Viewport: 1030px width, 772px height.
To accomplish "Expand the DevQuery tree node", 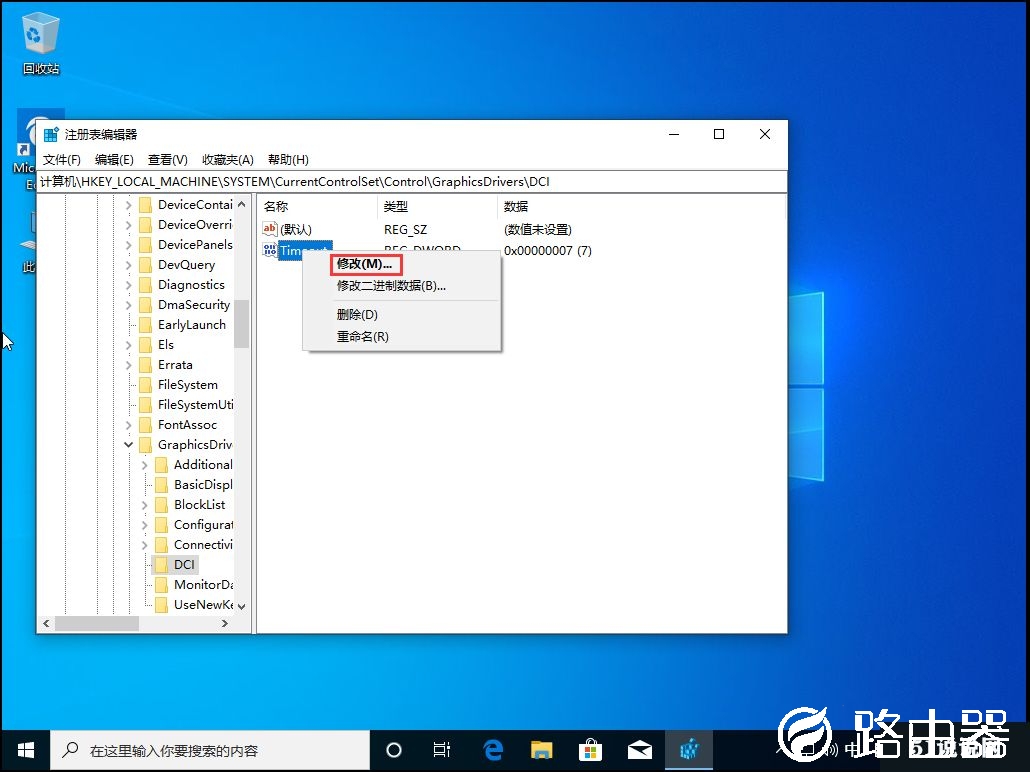I will click(x=129, y=265).
